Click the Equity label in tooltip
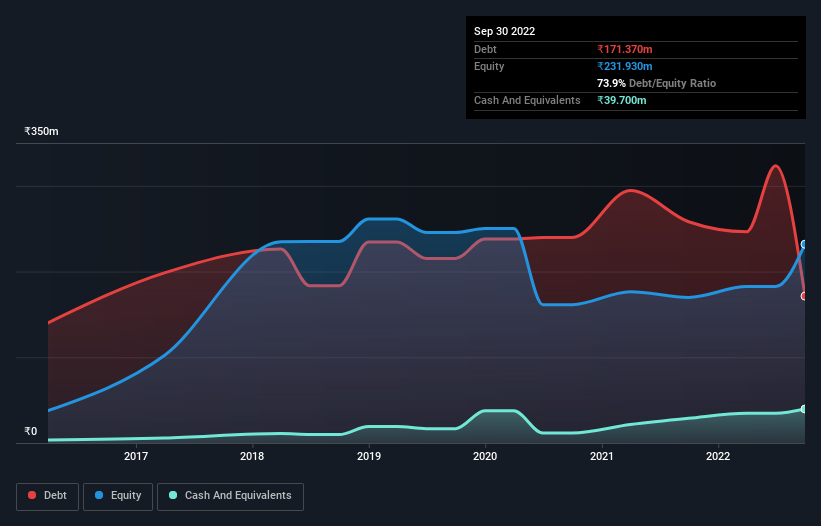This screenshot has width=821, height=526. [x=489, y=66]
